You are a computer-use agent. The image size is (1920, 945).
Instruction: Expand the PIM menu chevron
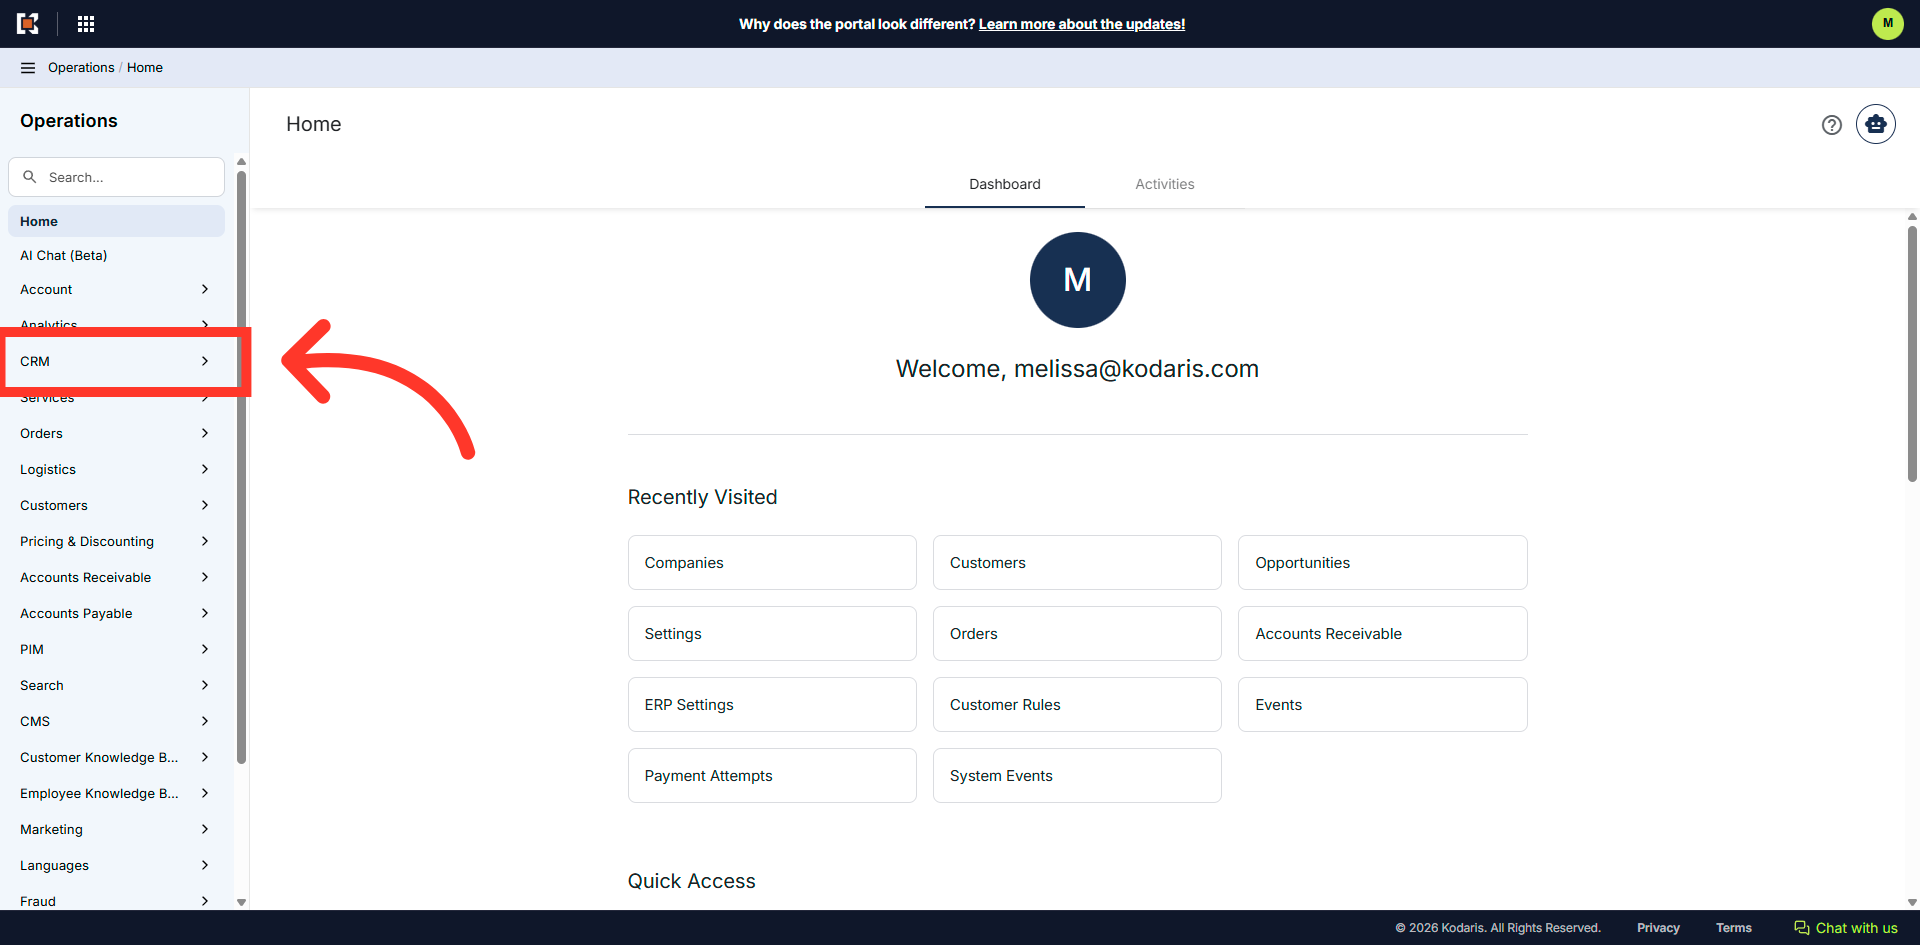click(x=205, y=649)
